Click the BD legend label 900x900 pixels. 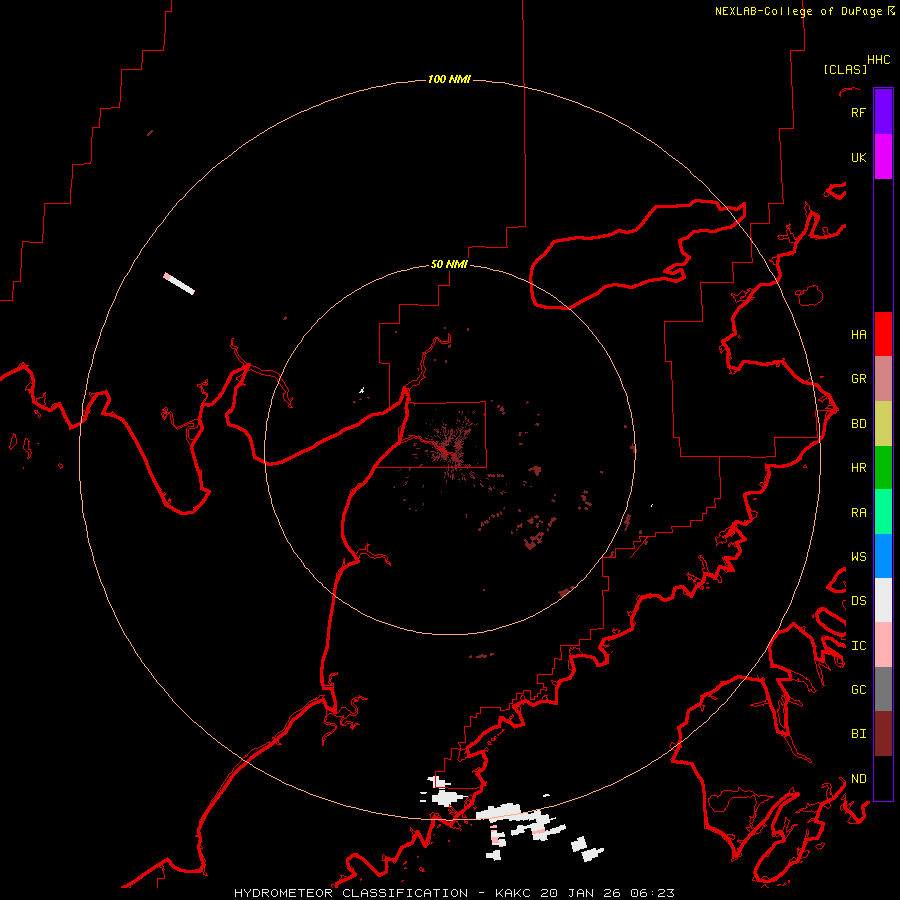click(858, 424)
